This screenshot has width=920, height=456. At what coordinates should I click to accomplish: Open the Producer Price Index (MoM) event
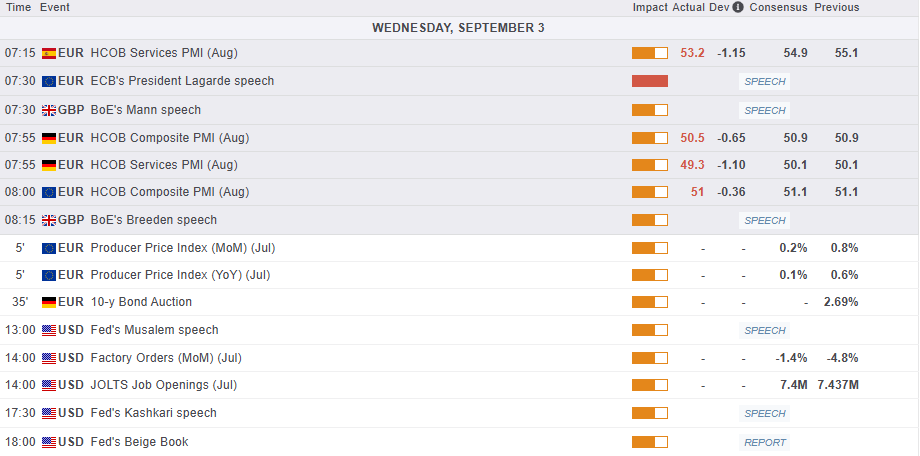[182, 248]
